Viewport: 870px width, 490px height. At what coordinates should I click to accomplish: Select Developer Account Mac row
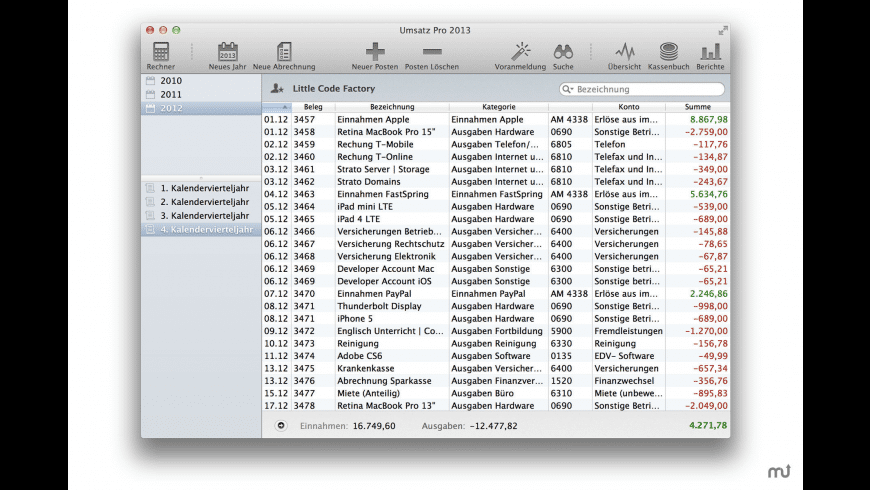click(495, 269)
